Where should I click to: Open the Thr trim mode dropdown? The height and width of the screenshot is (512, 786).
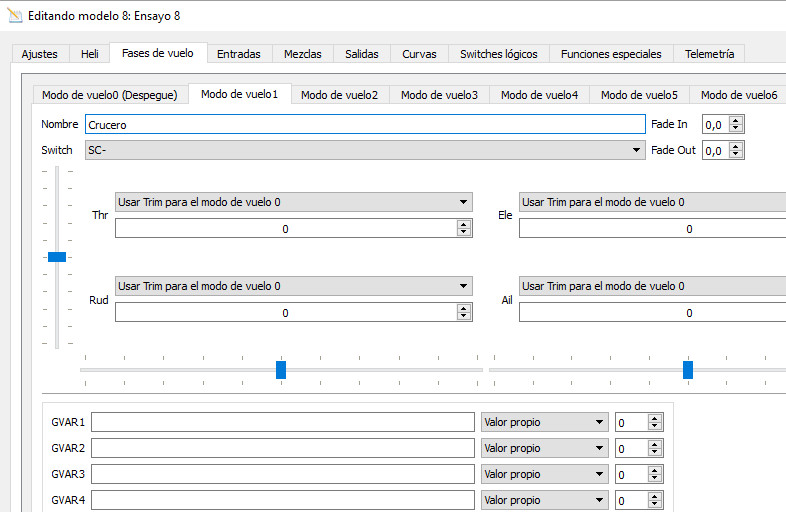pos(463,202)
